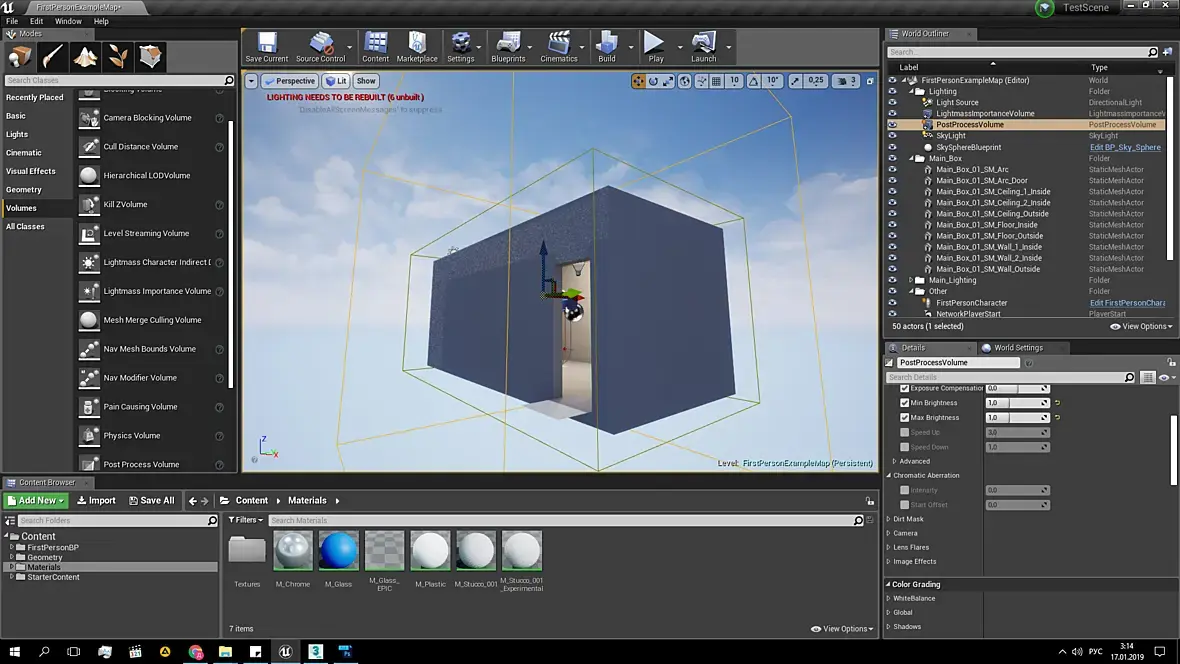The image size is (1180, 664).
Task: Click the Build lighting icon
Action: click(x=606, y=44)
